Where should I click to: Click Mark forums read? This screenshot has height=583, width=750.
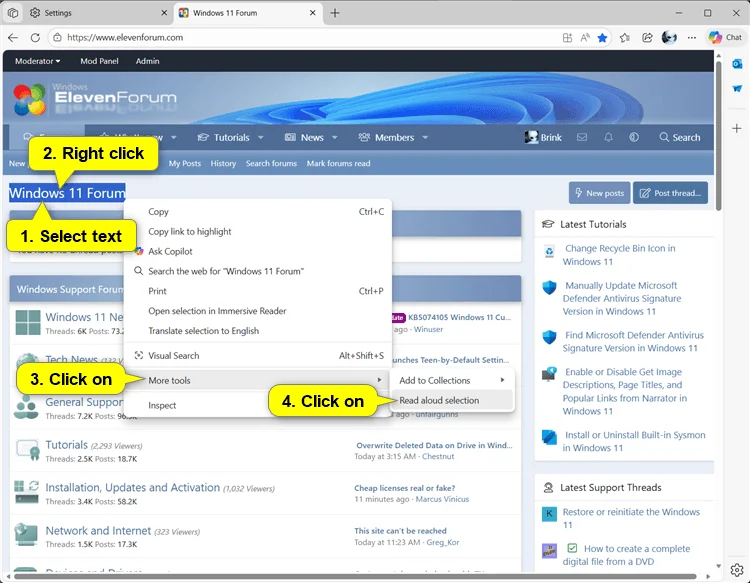coord(338,164)
